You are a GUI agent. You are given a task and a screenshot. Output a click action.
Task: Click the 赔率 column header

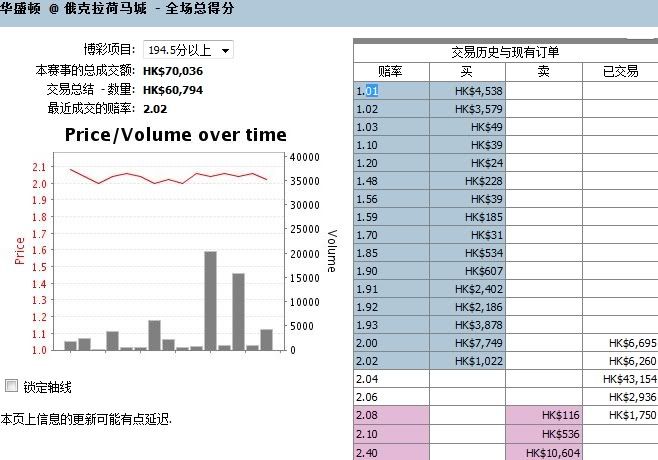pyautogui.click(x=391, y=72)
